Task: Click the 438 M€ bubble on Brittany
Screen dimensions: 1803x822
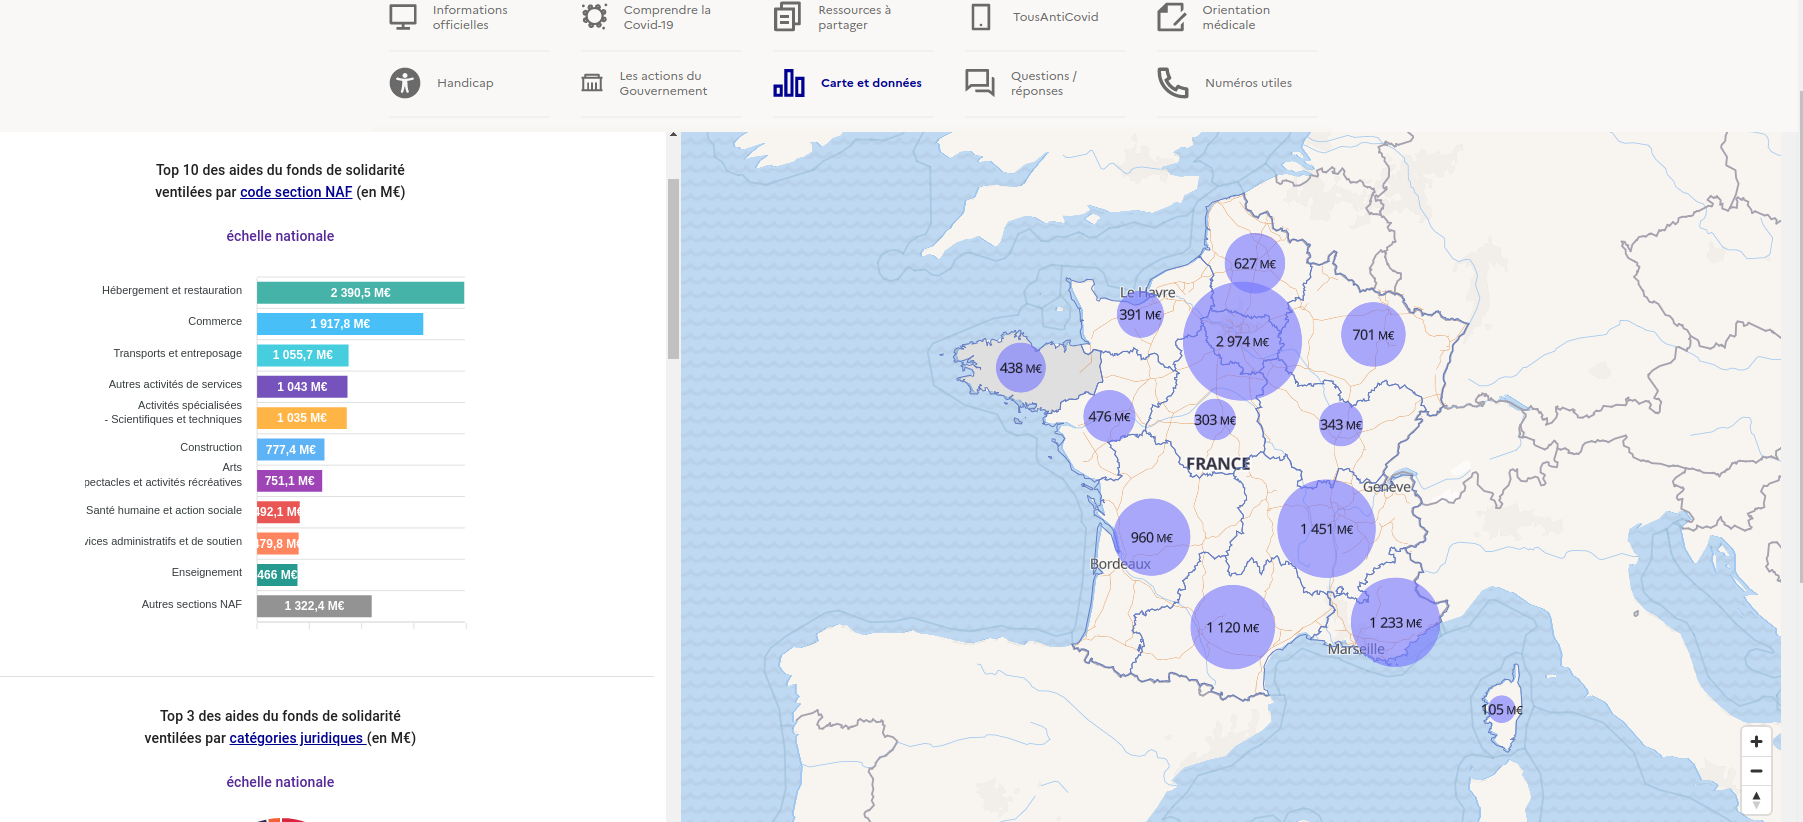Action: (x=1021, y=368)
